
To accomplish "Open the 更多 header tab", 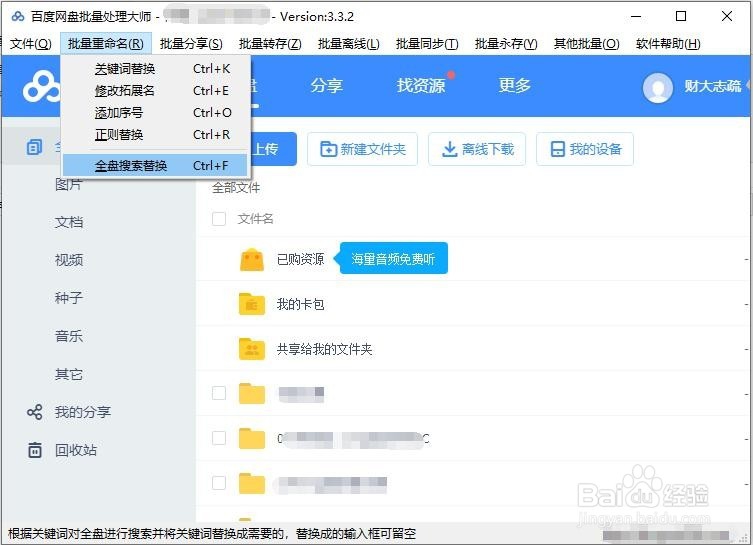I will [514, 85].
